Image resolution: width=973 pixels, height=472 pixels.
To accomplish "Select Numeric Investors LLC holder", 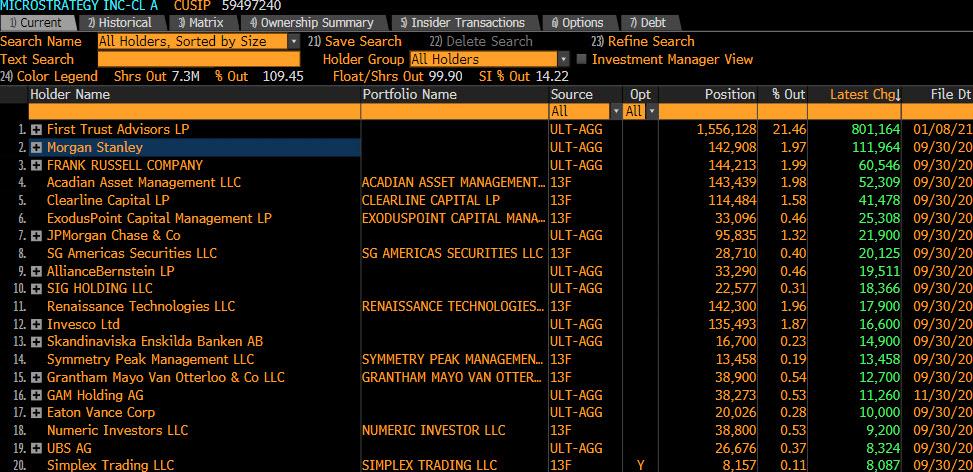I will (x=117, y=430).
